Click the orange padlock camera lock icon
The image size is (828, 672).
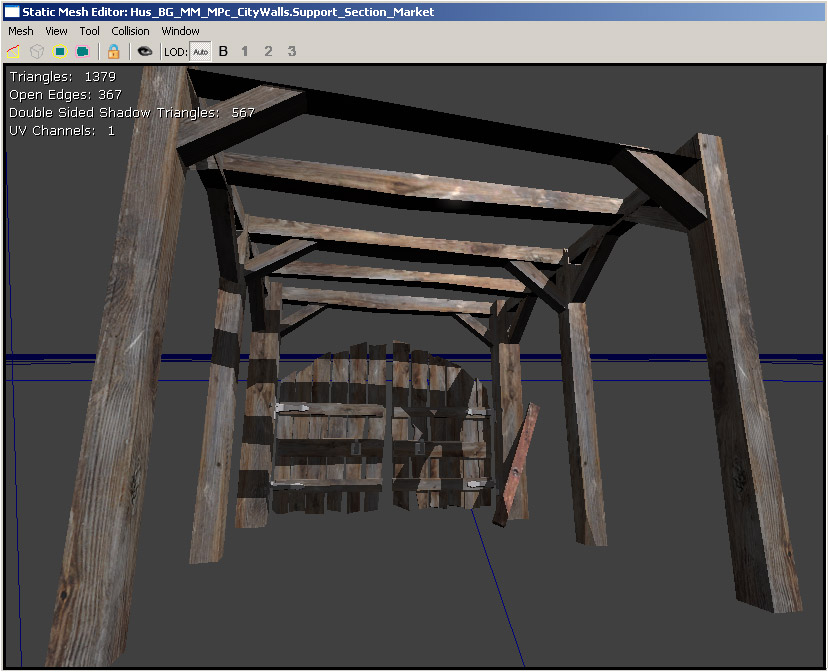tap(113, 51)
